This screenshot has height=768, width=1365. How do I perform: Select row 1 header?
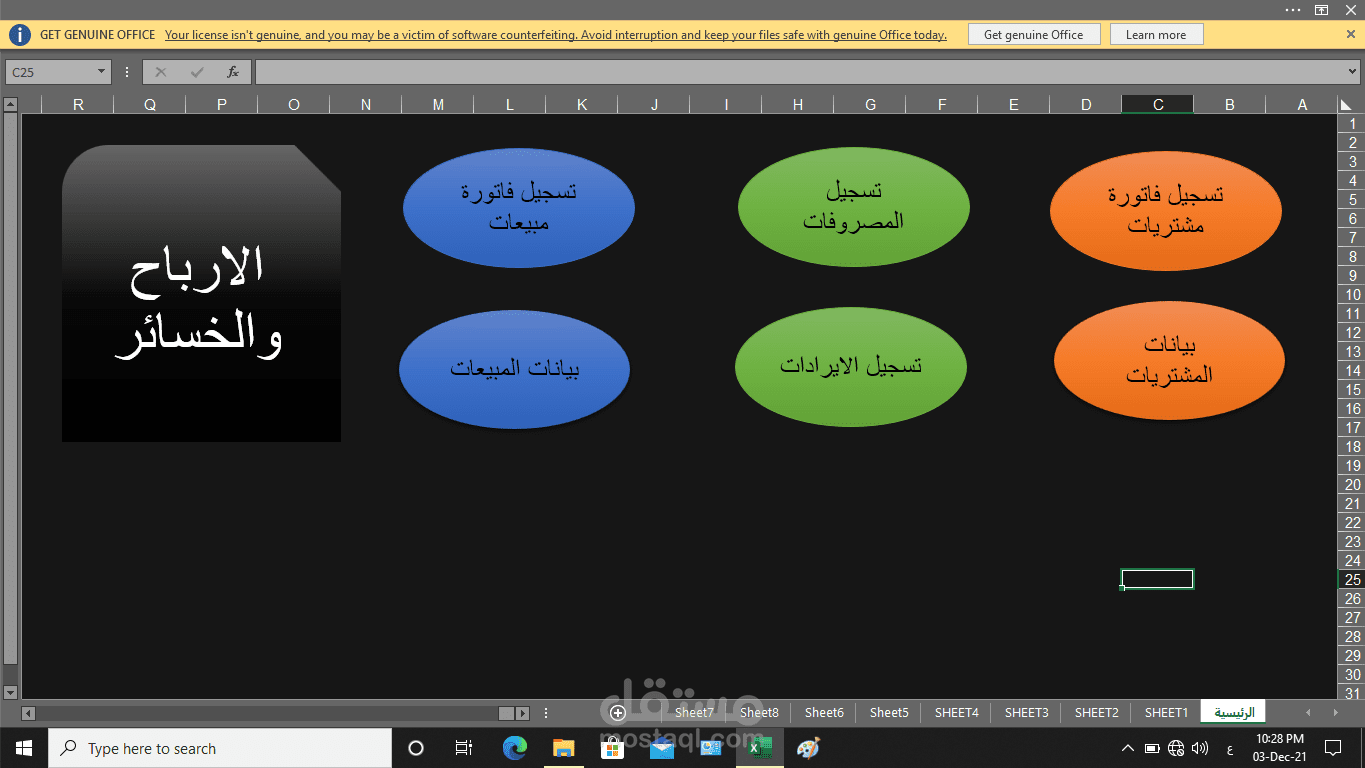pyautogui.click(x=1353, y=124)
